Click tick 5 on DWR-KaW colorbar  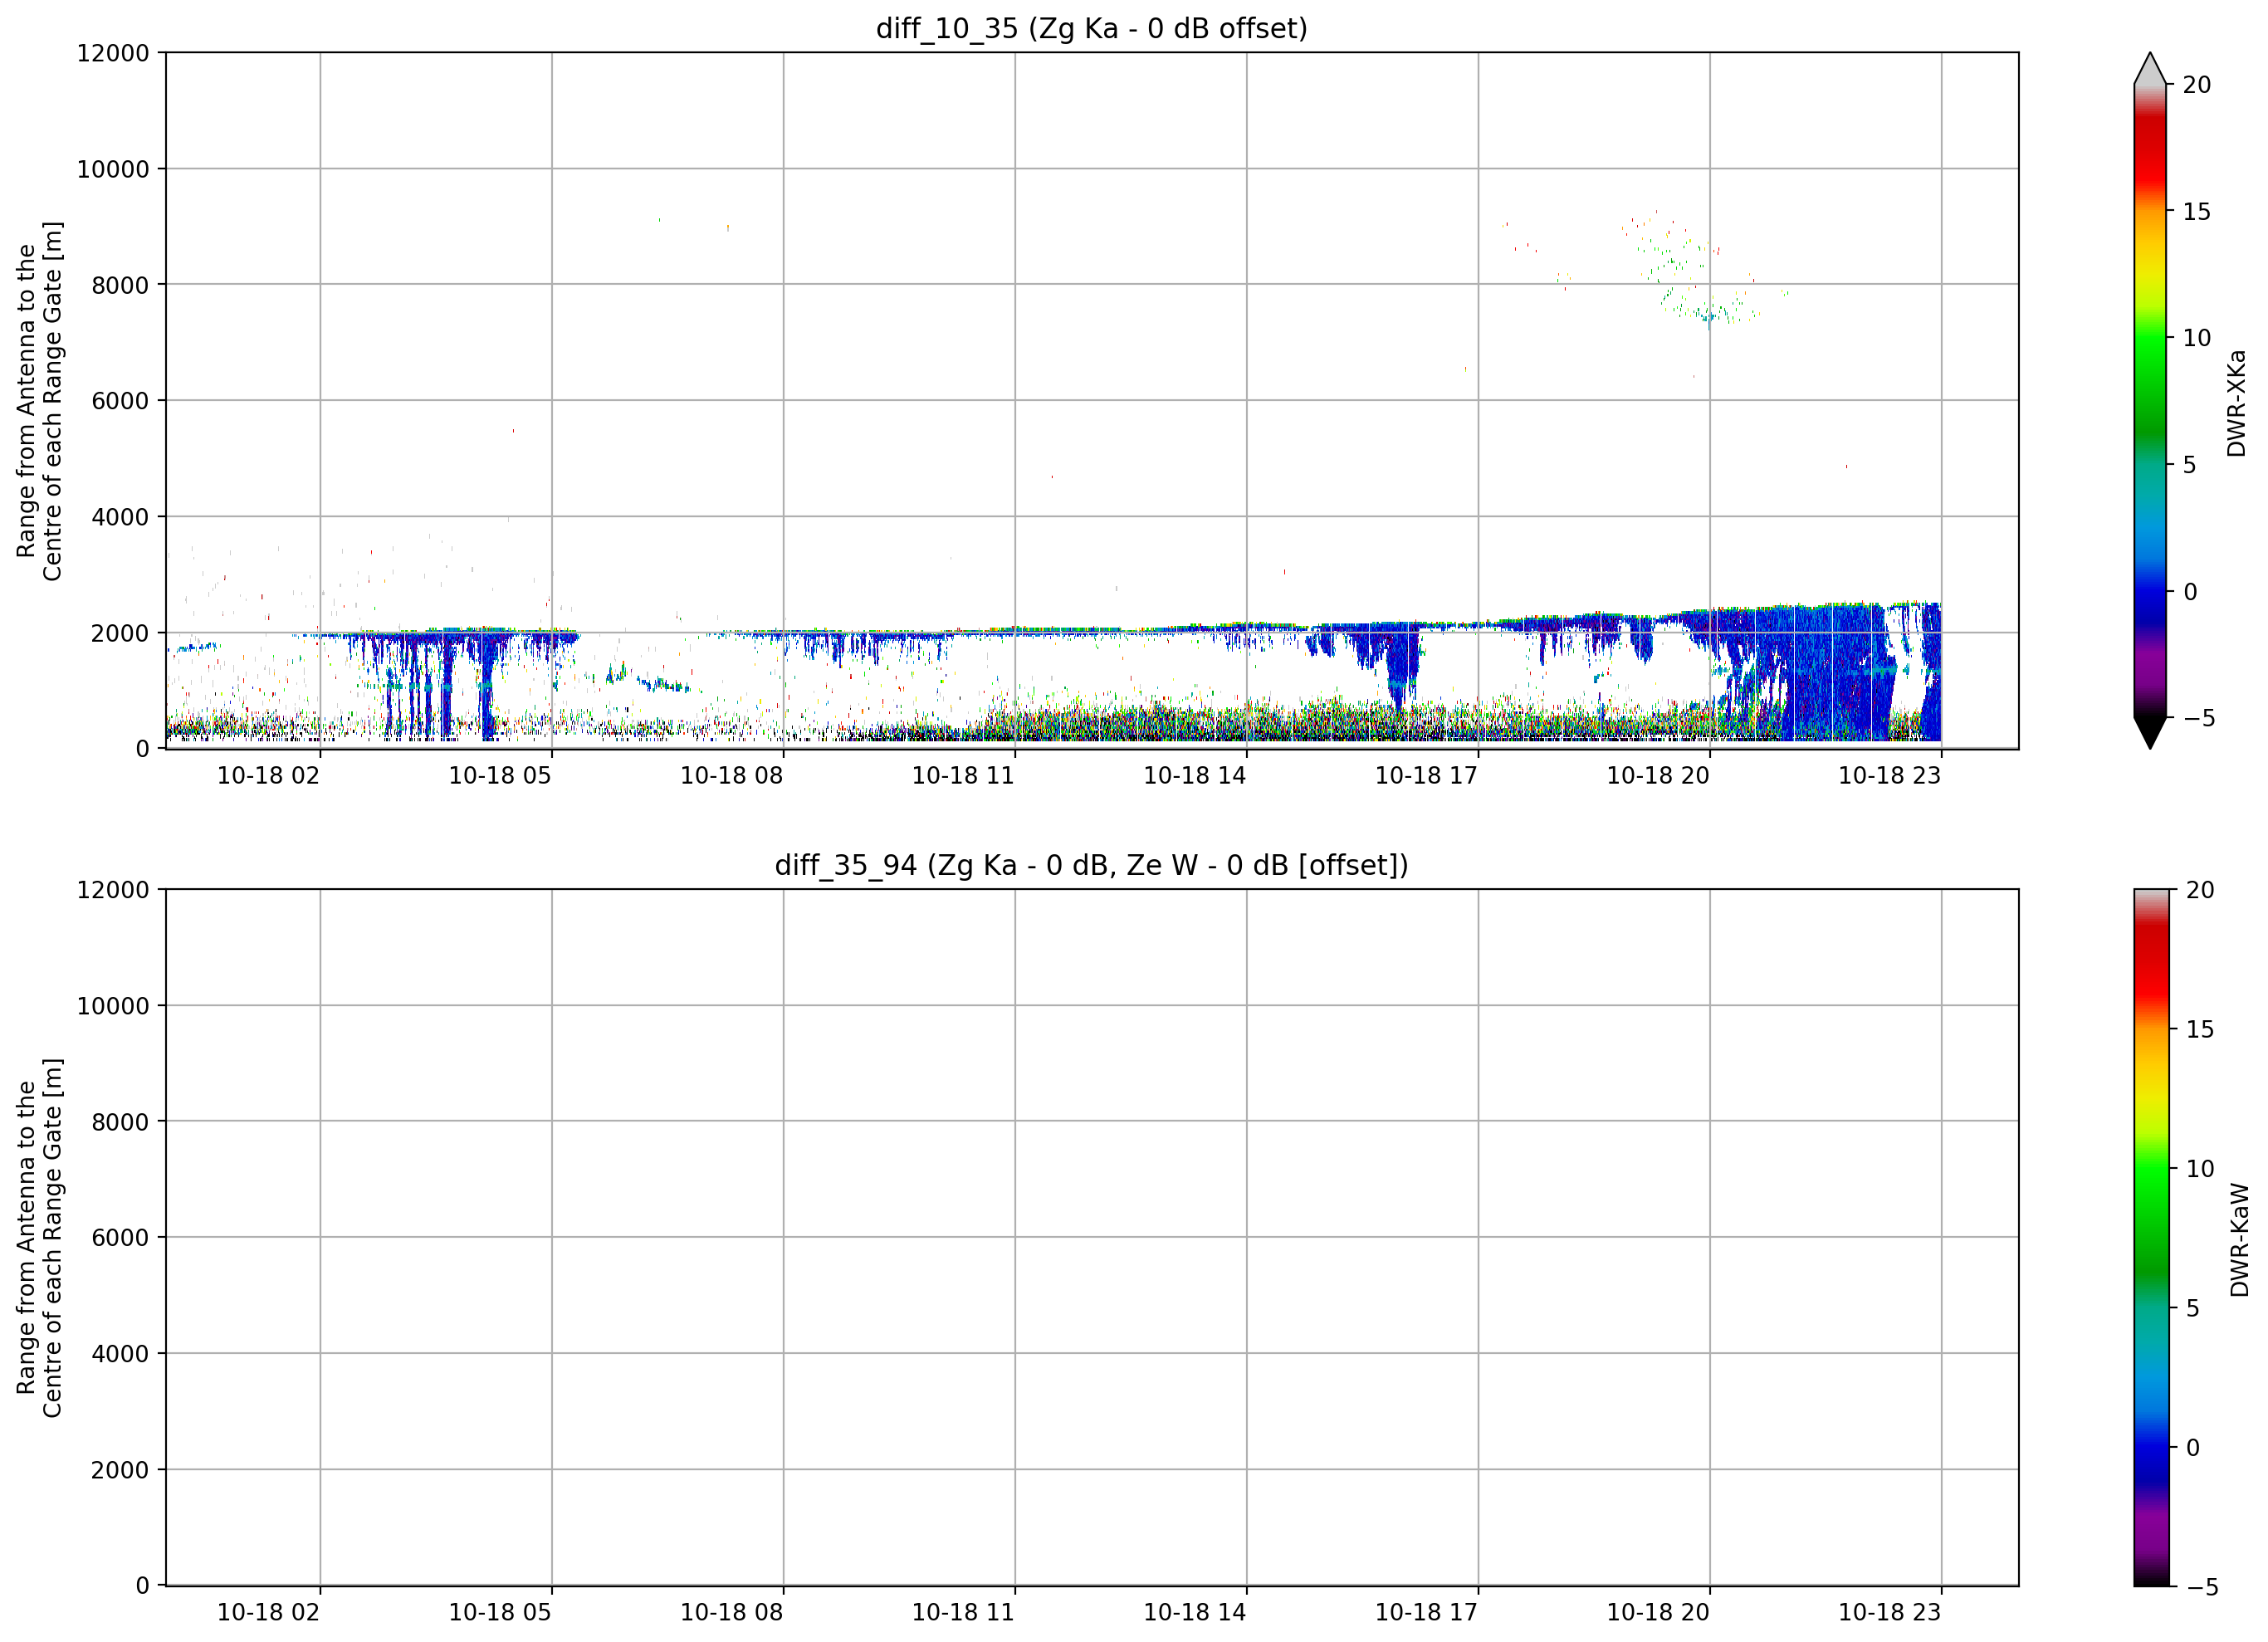pos(2193,1308)
